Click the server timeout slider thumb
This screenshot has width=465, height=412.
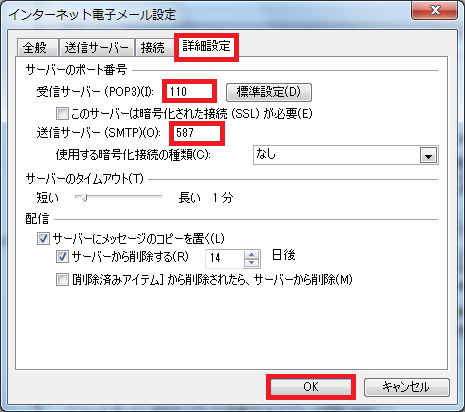(x=84, y=198)
